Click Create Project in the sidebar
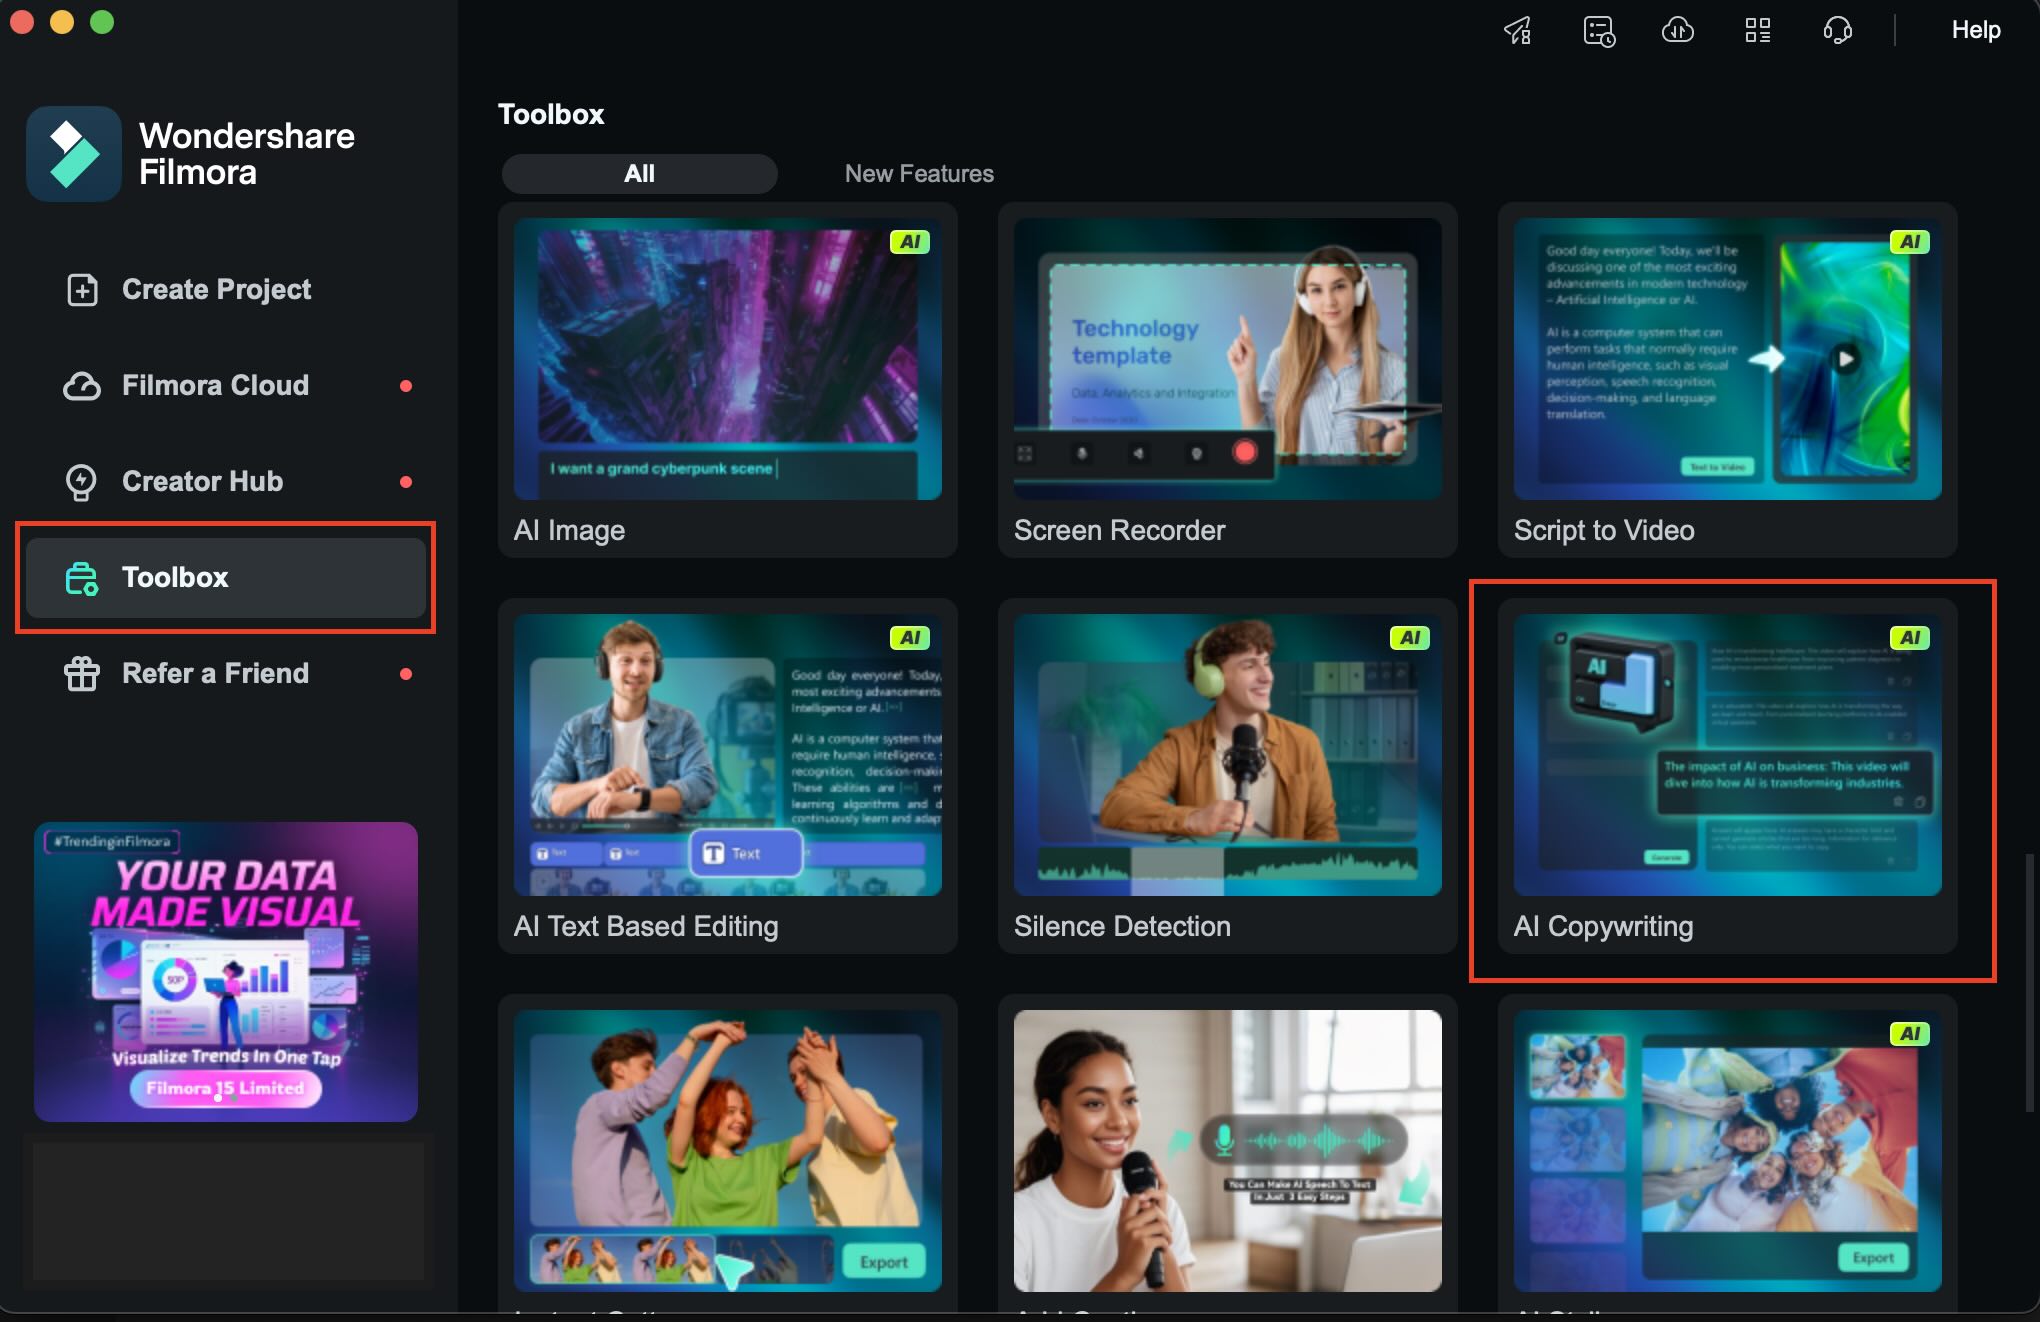 pyautogui.click(x=216, y=289)
